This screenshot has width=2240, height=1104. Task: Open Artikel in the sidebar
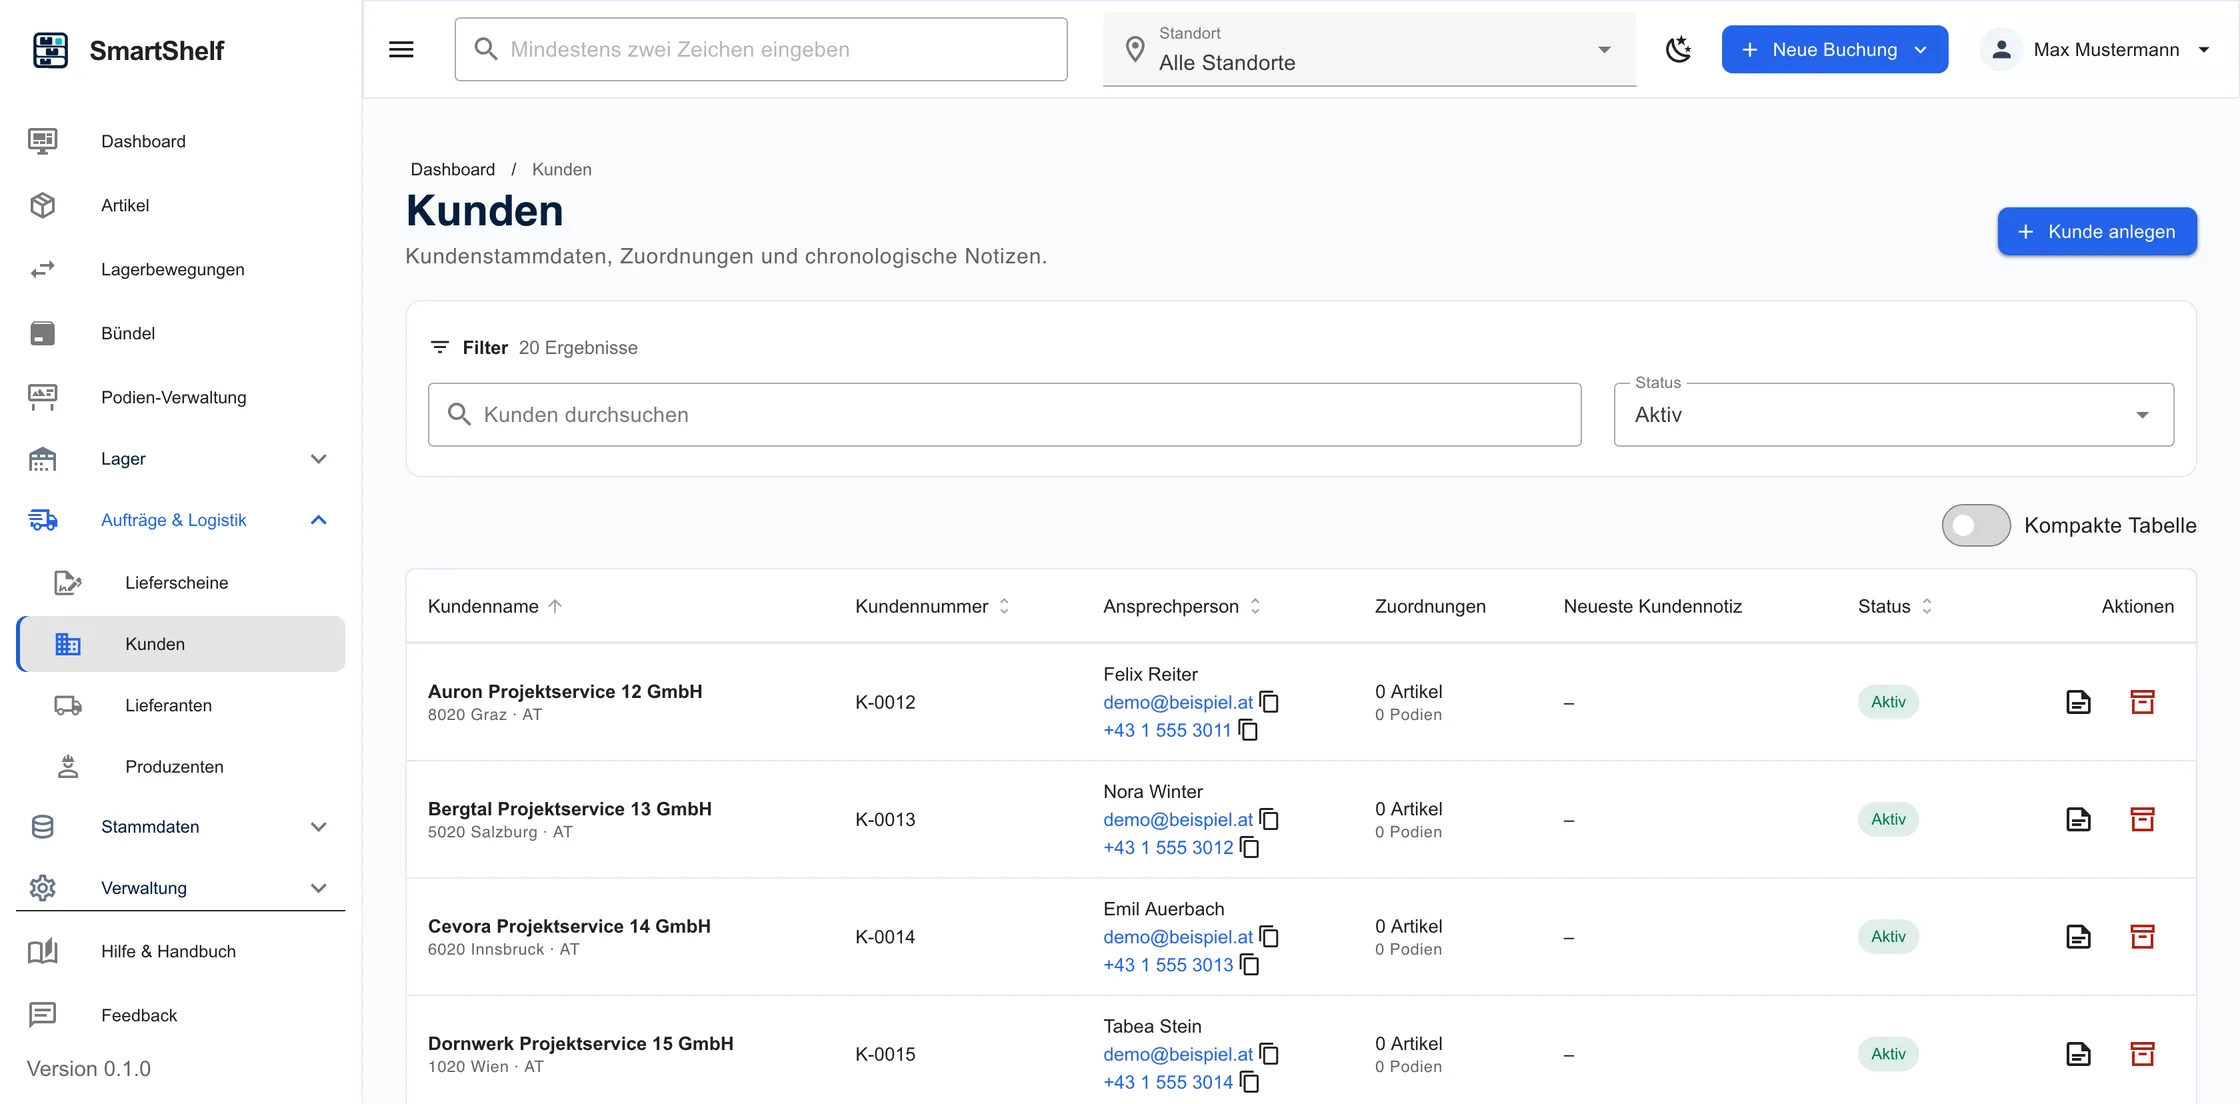tap(180, 205)
